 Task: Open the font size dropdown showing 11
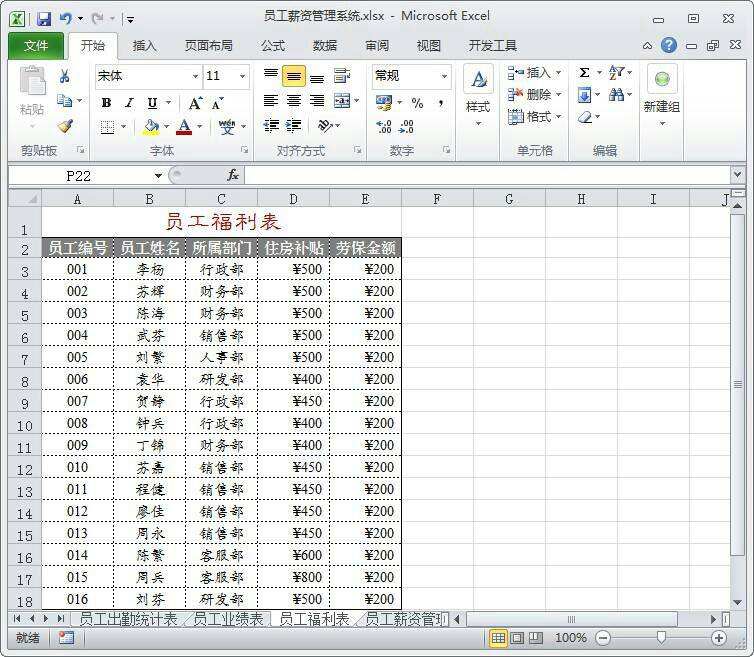tap(242, 76)
